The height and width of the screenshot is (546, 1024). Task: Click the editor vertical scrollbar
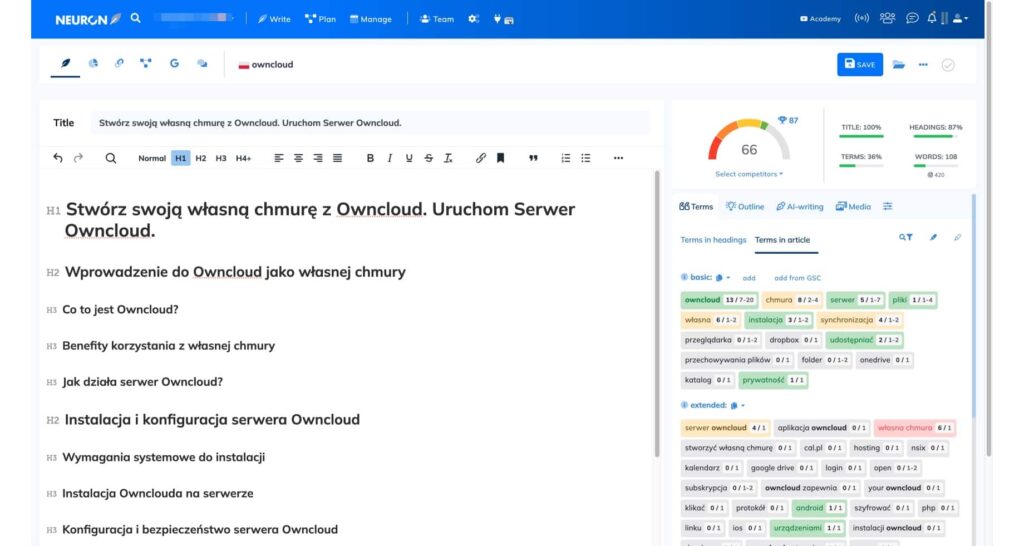click(x=656, y=313)
